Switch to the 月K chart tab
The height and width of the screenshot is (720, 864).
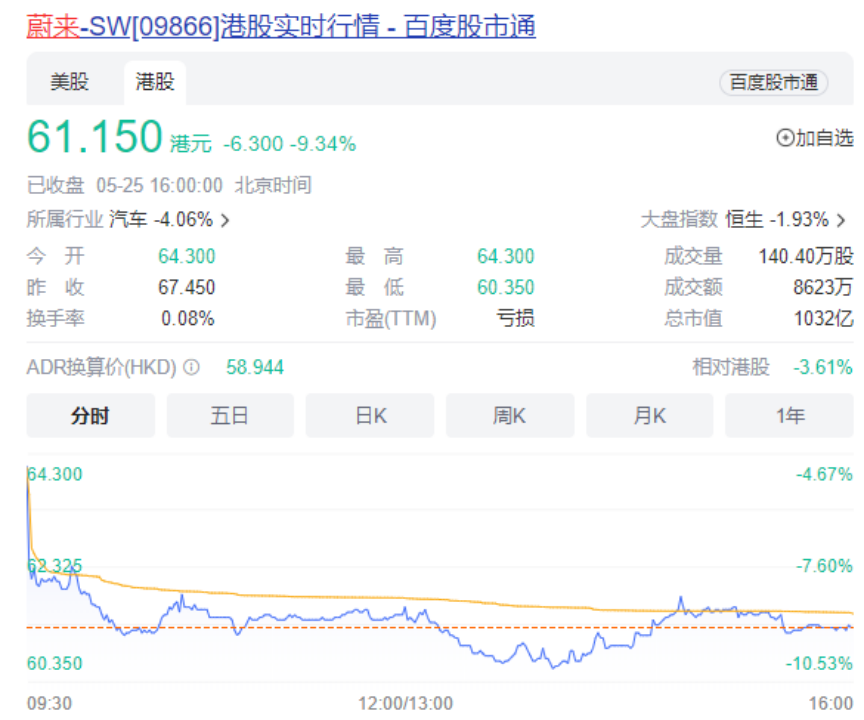(x=650, y=415)
